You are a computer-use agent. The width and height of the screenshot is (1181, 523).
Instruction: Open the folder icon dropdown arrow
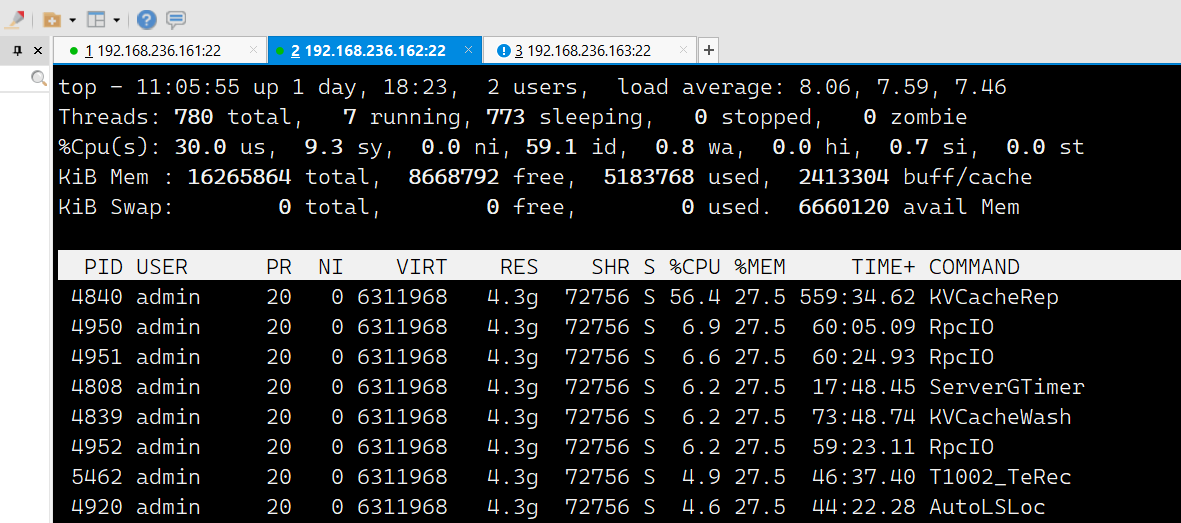tap(72, 20)
